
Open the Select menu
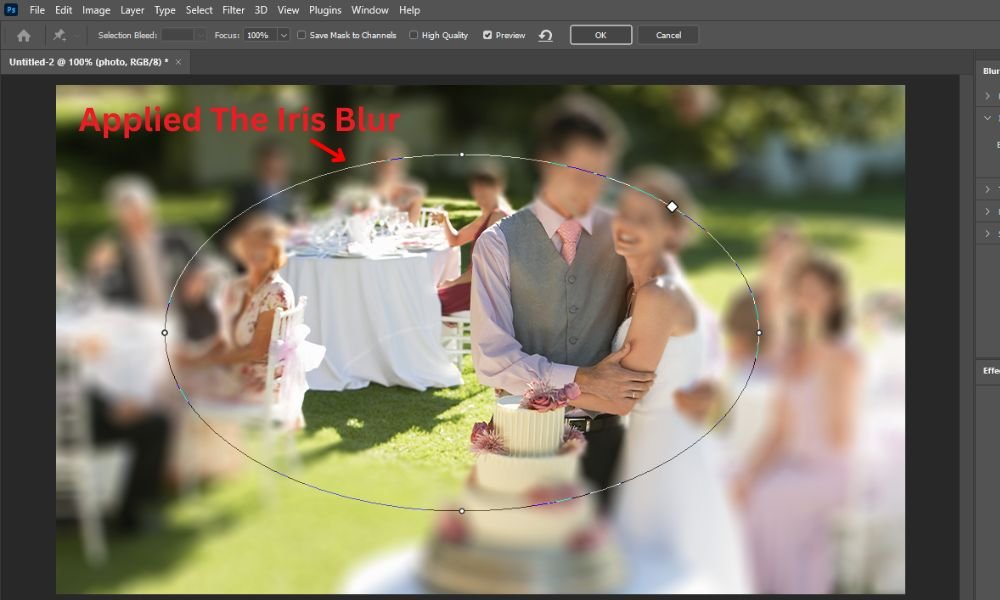199,10
